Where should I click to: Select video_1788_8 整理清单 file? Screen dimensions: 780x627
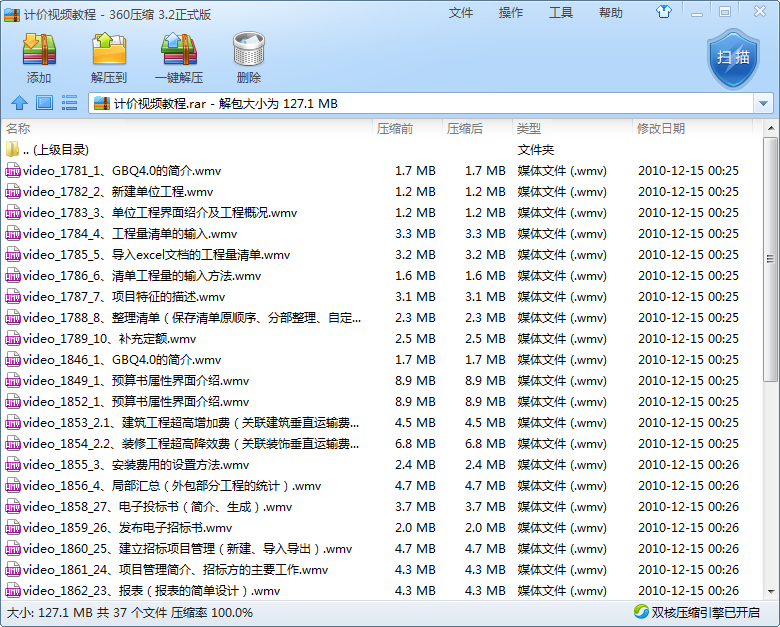pyautogui.click(x=381, y=317)
